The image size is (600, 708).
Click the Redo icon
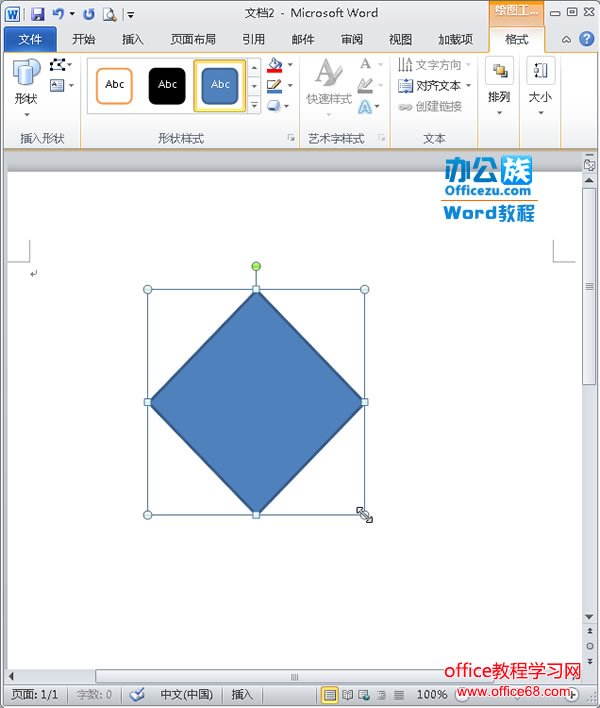pyautogui.click(x=89, y=14)
